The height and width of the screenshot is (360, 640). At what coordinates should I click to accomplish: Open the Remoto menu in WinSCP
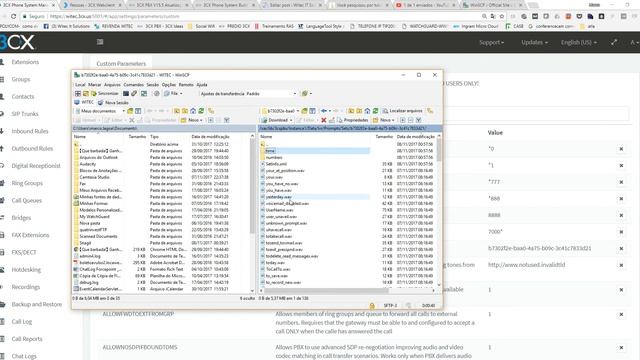(x=186, y=84)
